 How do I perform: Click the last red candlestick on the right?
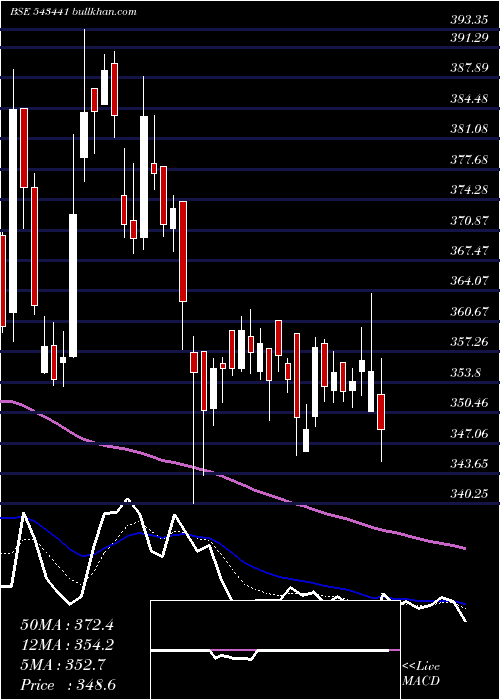[x=381, y=412]
